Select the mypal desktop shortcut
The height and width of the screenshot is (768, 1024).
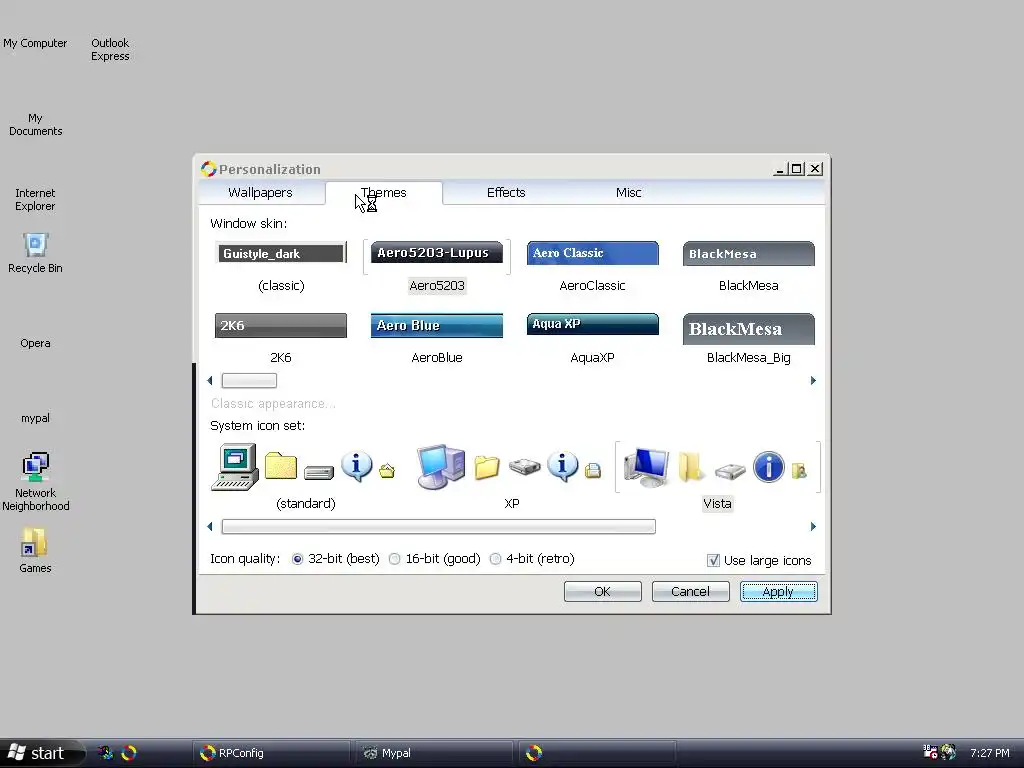(35, 419)
